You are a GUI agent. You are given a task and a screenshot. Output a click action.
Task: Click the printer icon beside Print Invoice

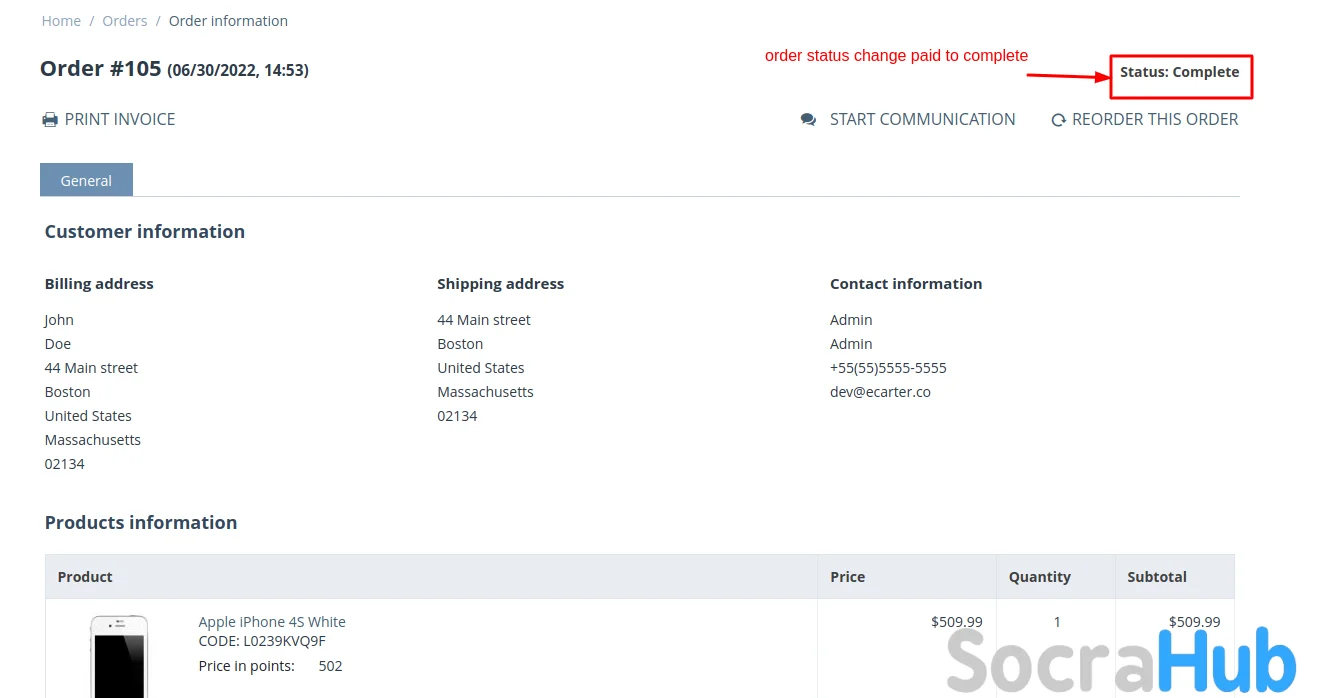pyautogui.click(x=50, y=120)
